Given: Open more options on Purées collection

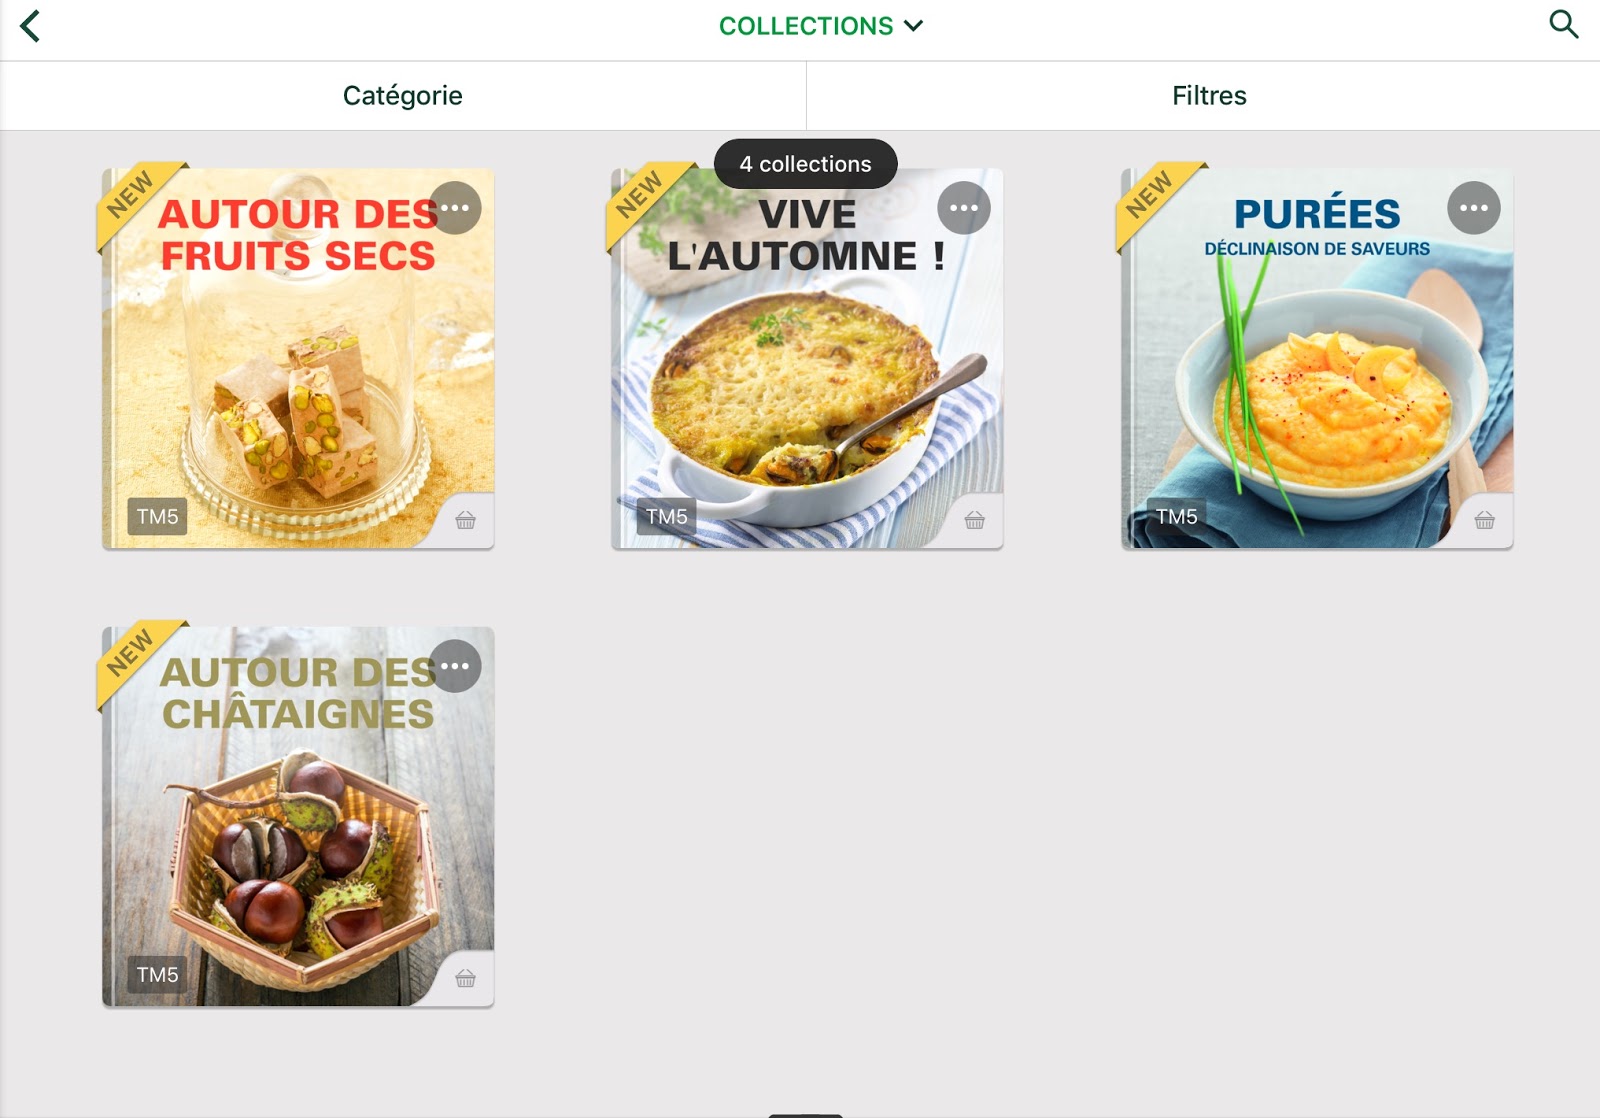Looking at the screenshot, I should coord(1474,208).
